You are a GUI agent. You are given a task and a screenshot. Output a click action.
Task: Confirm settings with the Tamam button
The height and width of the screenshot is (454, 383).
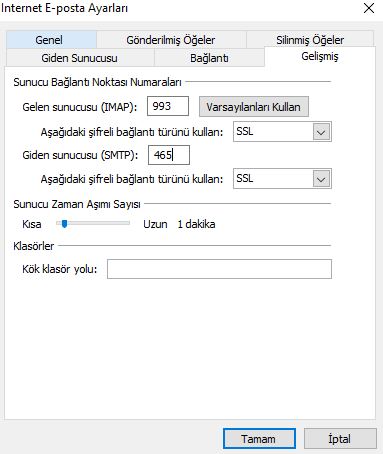(x=259, y=439)
